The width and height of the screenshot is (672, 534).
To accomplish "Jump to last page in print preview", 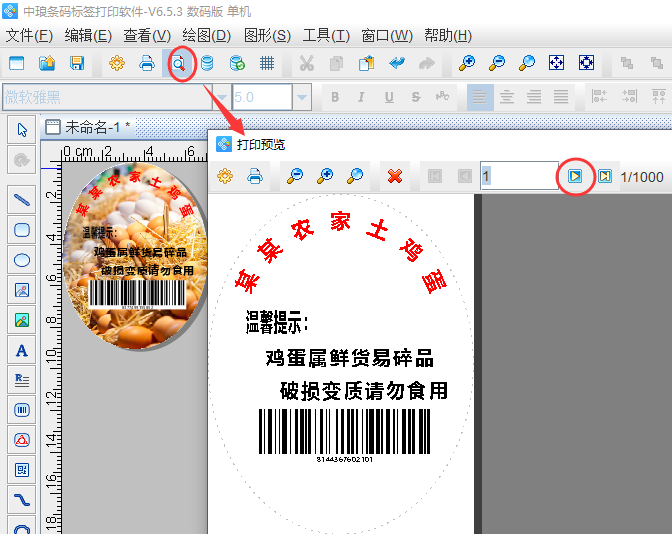I will click(605, 176).
